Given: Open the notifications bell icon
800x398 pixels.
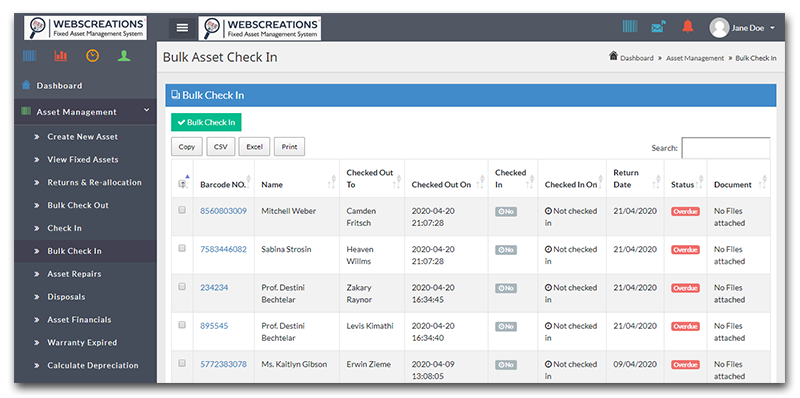Looking at the screenshot, I should click(688, 27).
